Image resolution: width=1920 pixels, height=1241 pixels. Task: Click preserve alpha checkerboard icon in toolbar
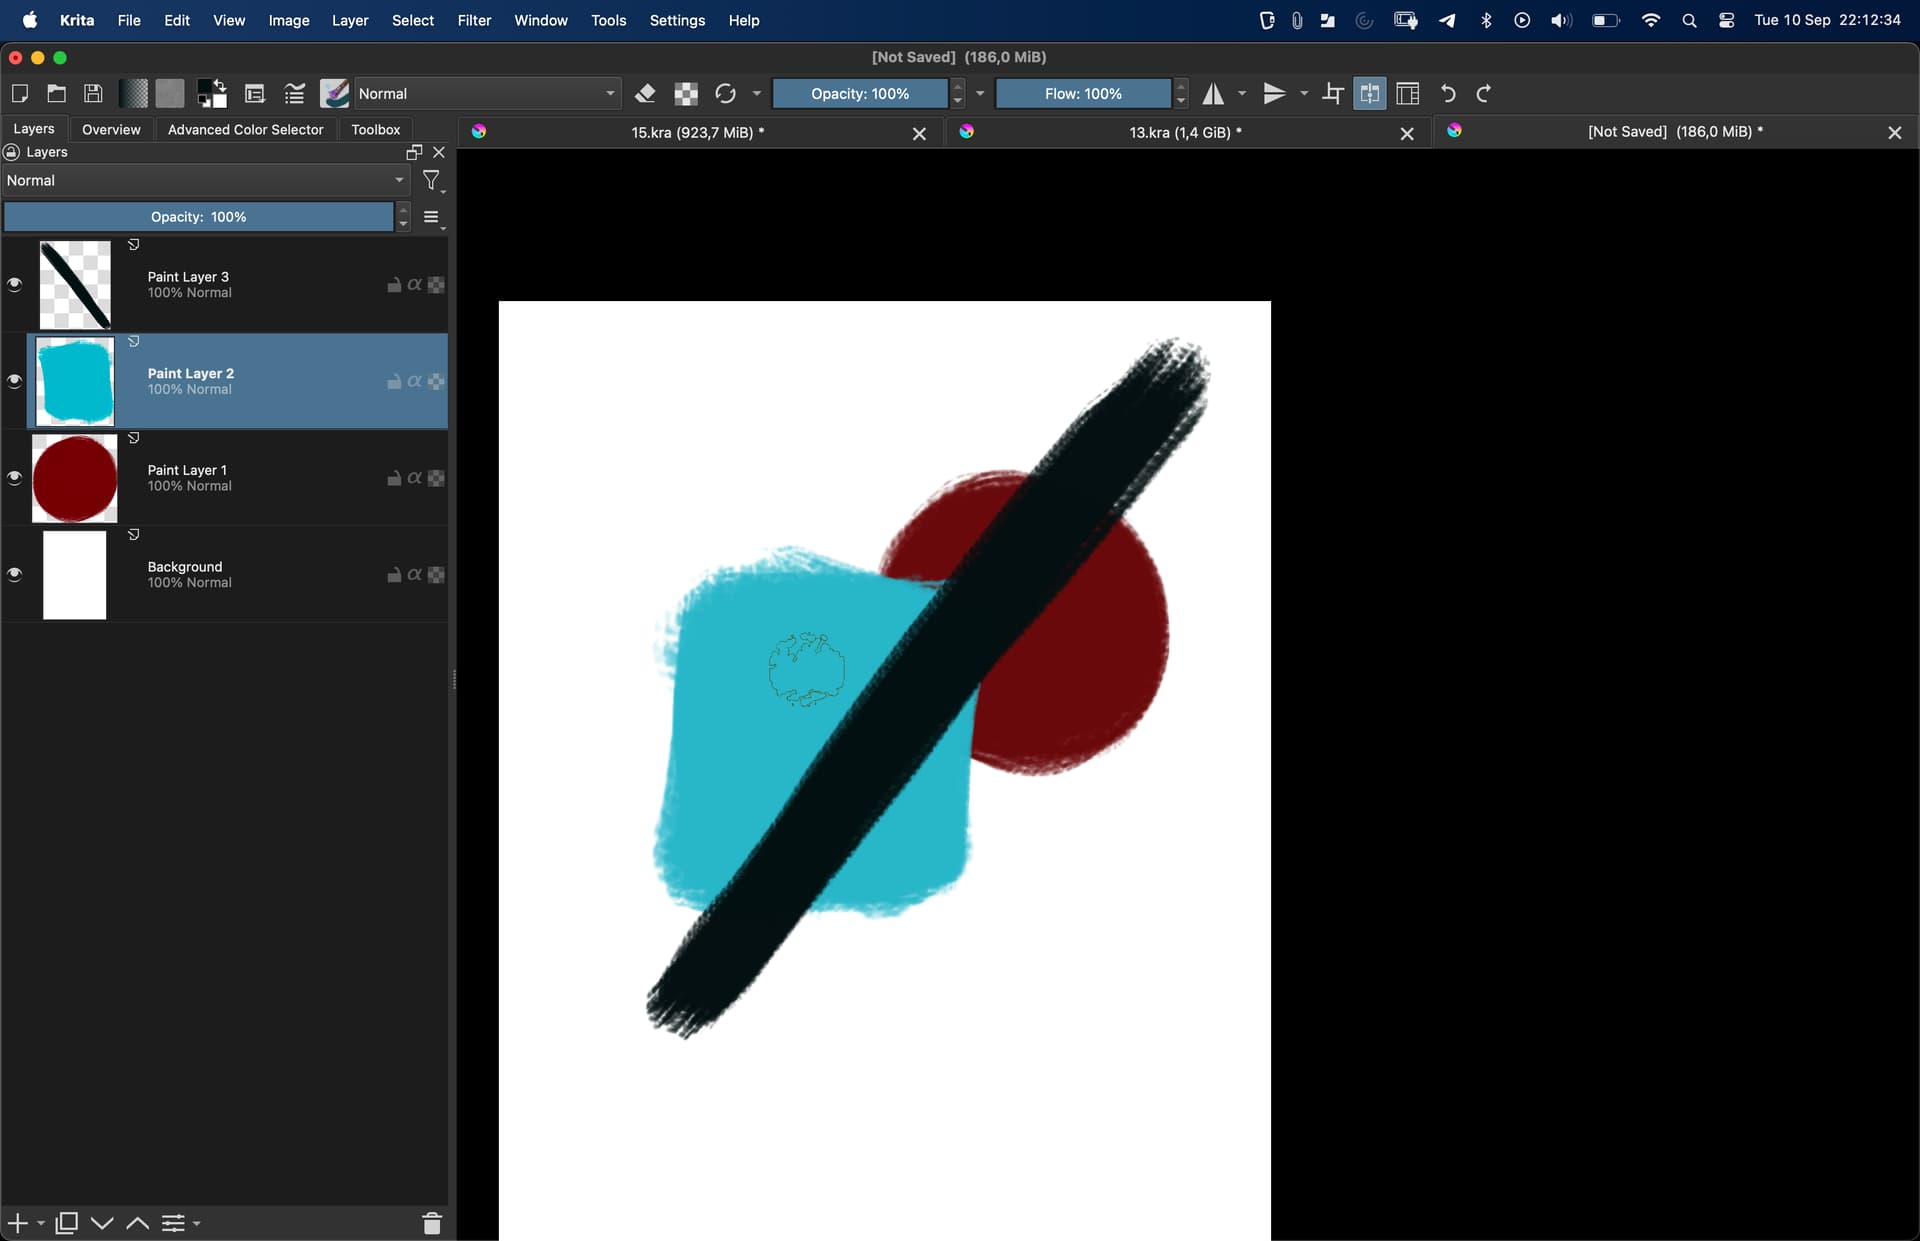pyautogui.click(x=686, y=94)
